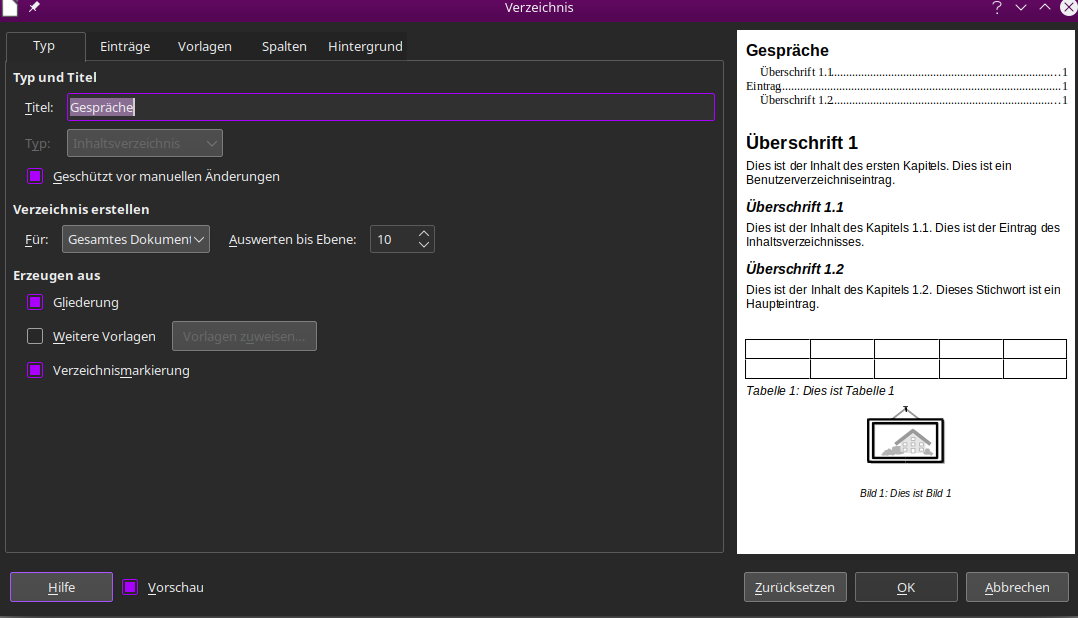
Task: Enable the Weitere Vorlagen checkbox
Action: pyautogui.click(x=35, y=336)
